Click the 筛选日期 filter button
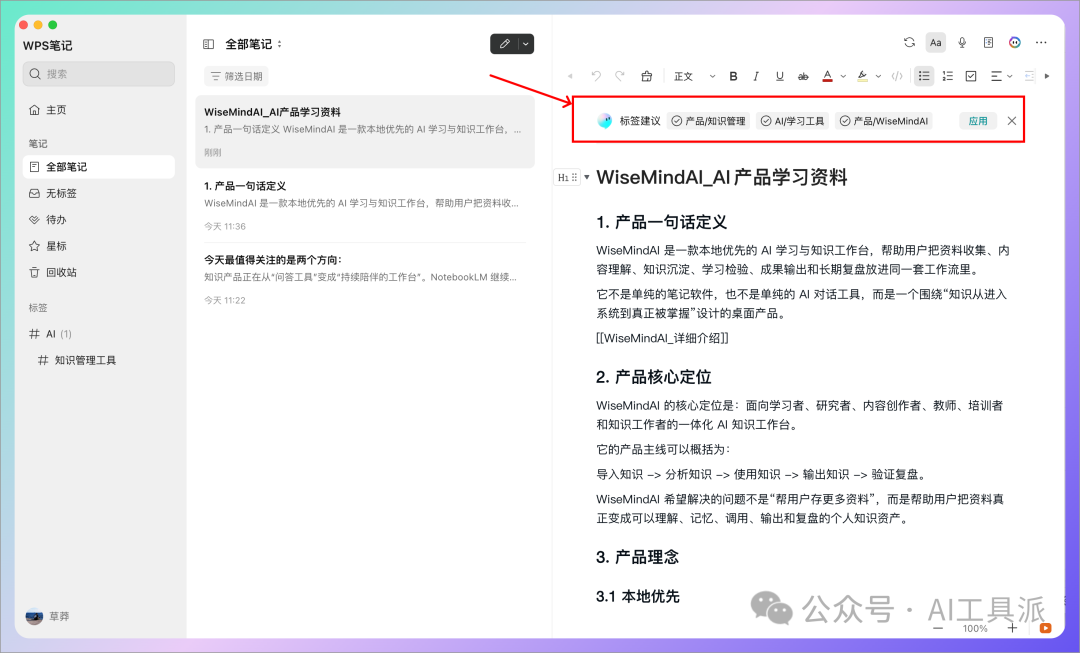The height and width of the screenshot is (653, 1080). click(236, 76)
